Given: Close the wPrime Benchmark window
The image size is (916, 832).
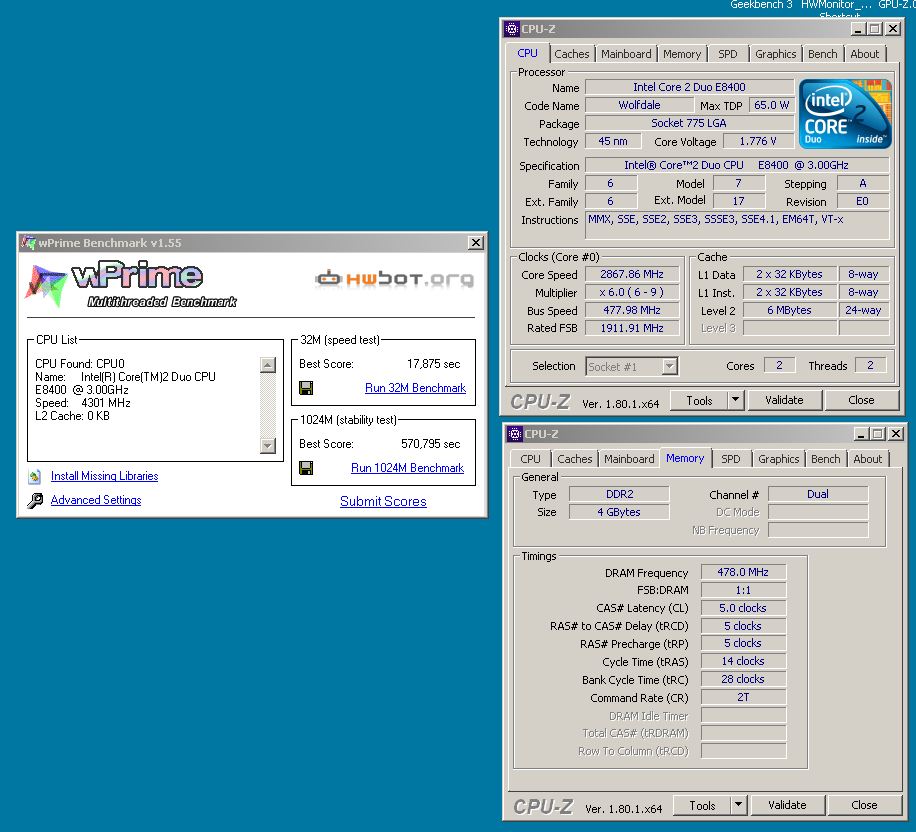Looking at the screenshot, I should (x=476, y=242).
